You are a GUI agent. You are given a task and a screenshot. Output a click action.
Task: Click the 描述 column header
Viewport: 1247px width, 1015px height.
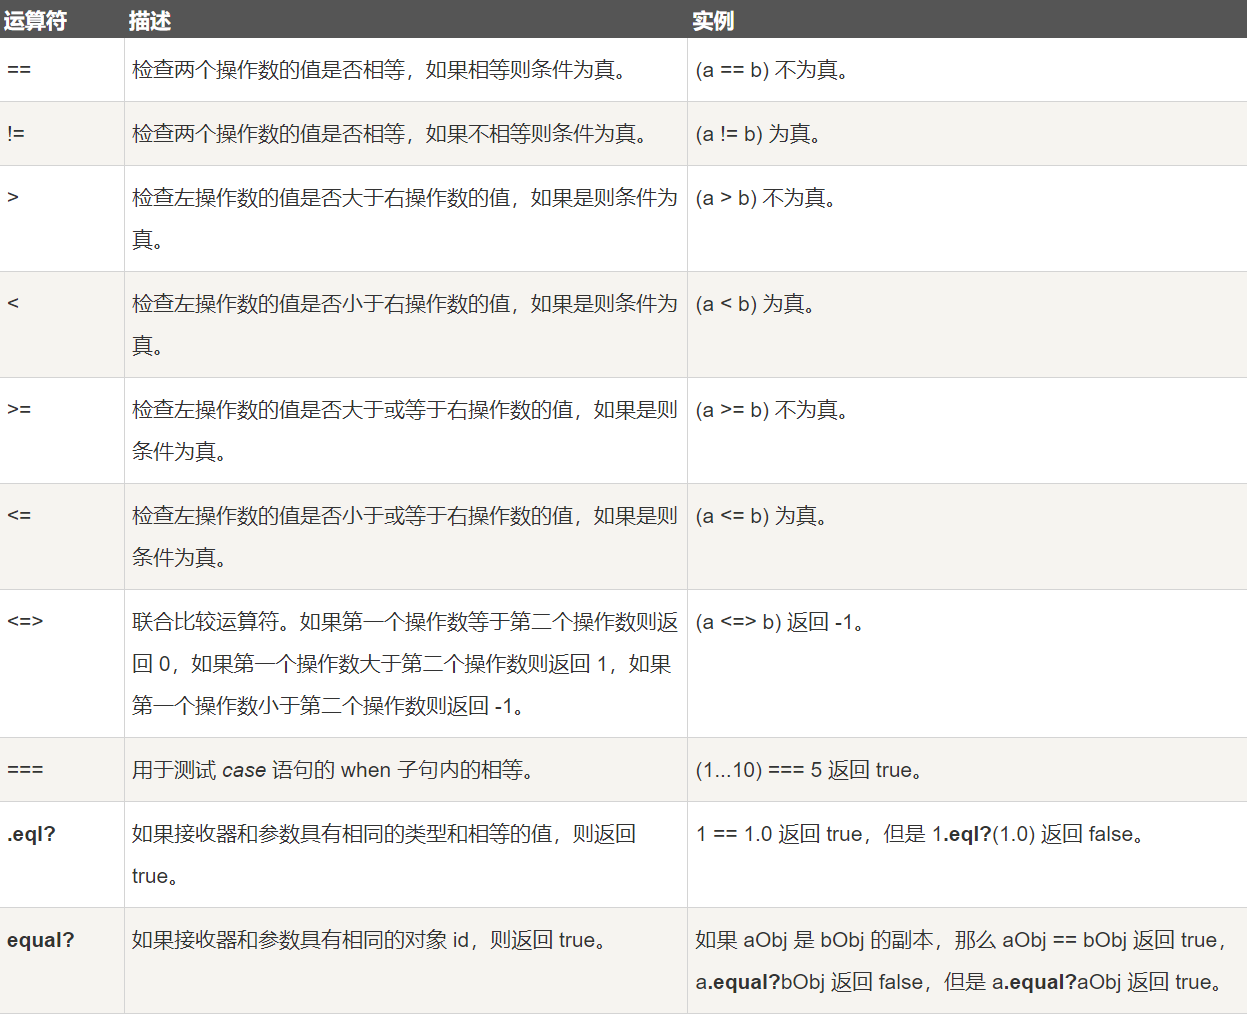[150, 21]
